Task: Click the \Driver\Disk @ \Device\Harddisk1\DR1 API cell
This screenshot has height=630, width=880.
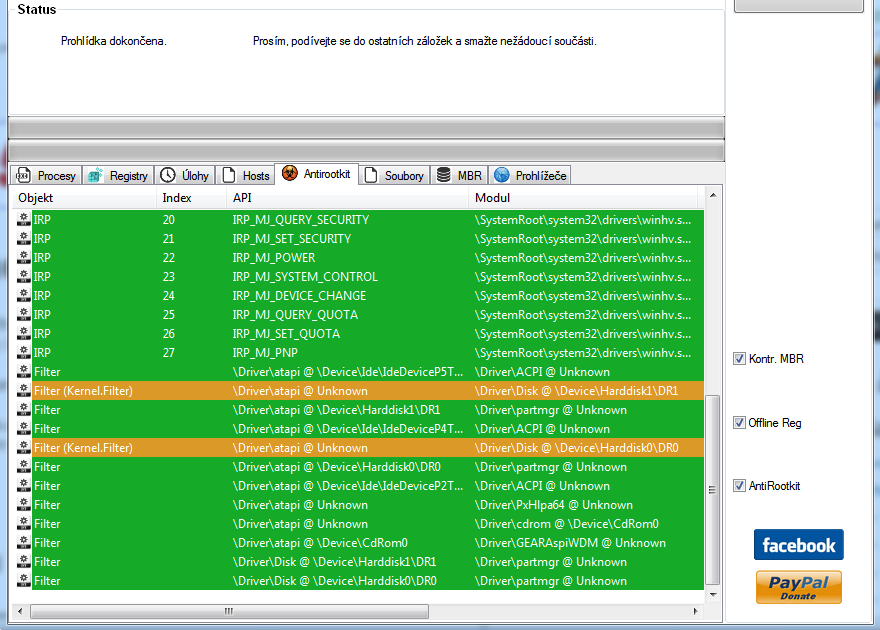Action: pyautogui.click(x=334, y=562)
